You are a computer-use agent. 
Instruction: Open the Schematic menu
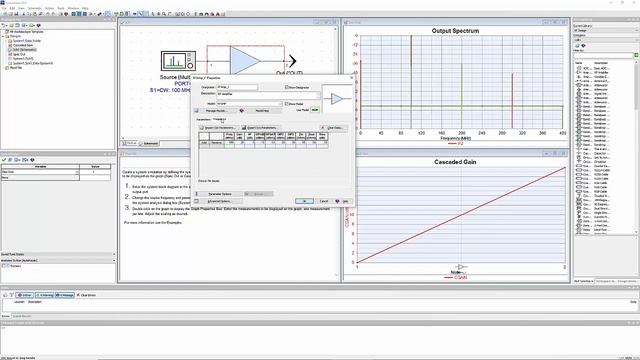(35, 8)
